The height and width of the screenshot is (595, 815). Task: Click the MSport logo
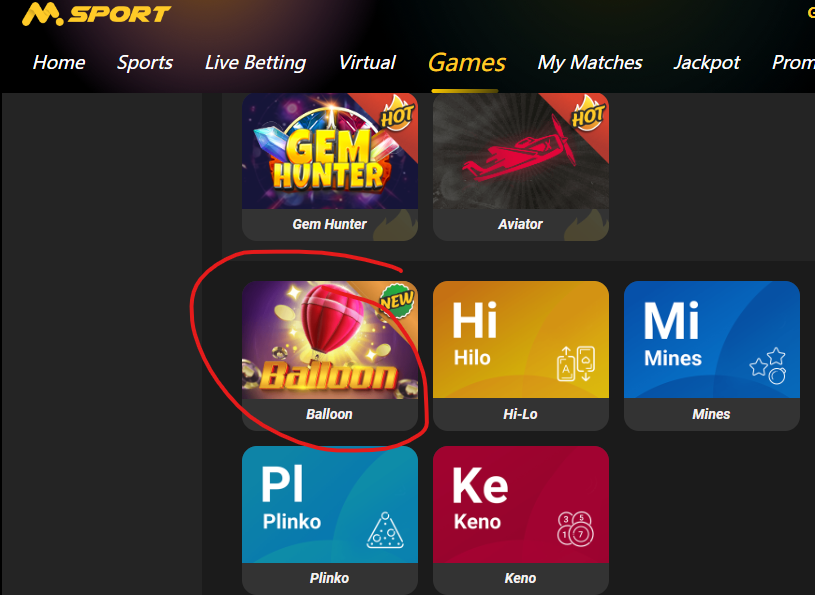click(97, 14)
